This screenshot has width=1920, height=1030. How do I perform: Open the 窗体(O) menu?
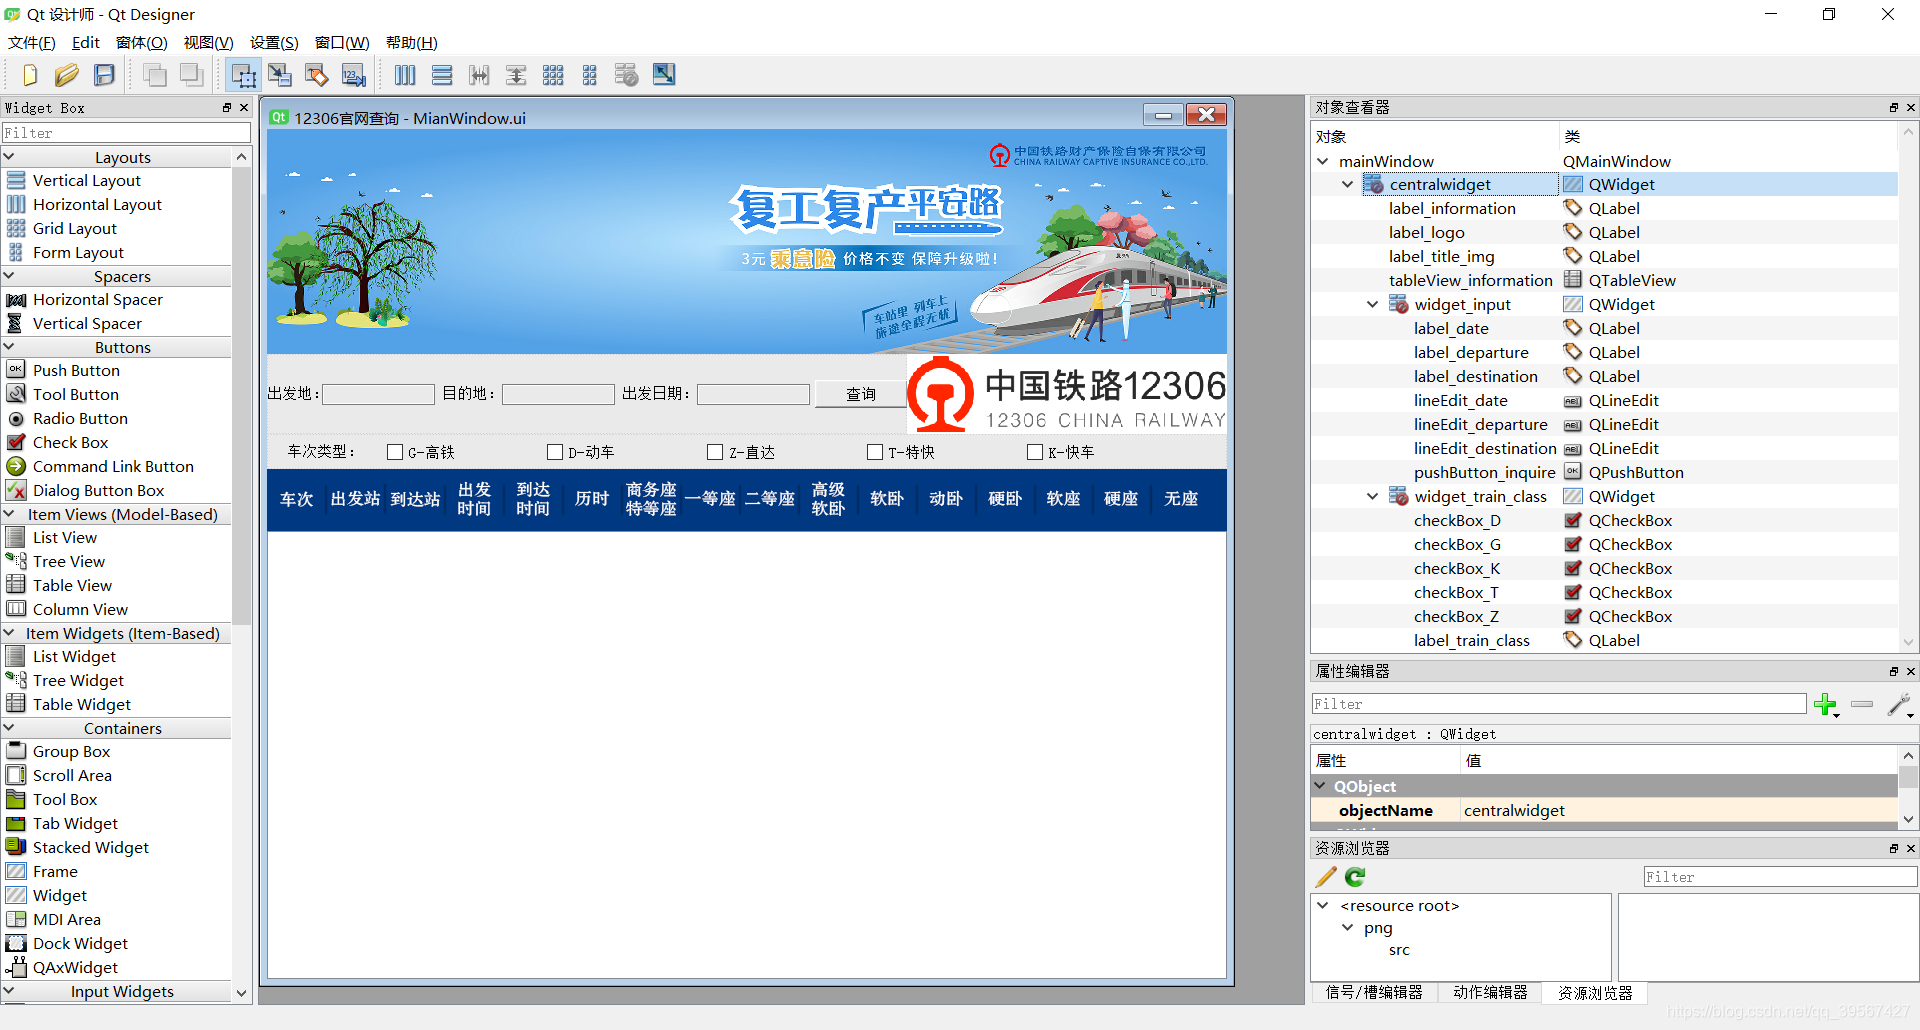coord(141,42)
